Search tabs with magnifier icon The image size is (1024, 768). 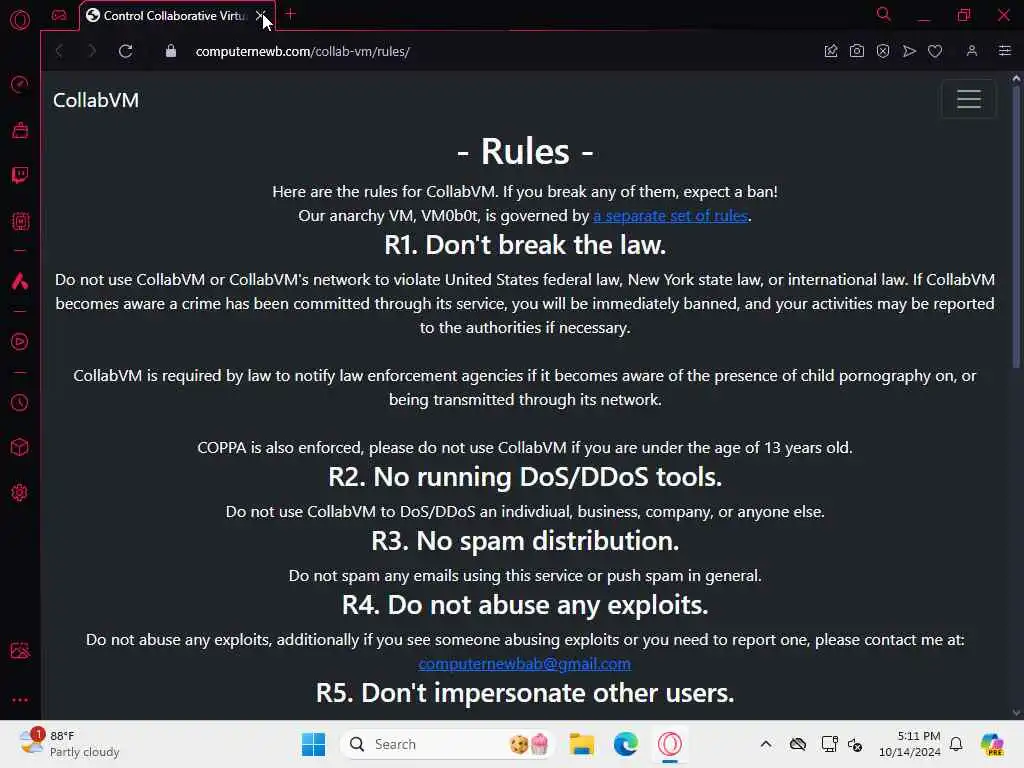click(884, 14)
